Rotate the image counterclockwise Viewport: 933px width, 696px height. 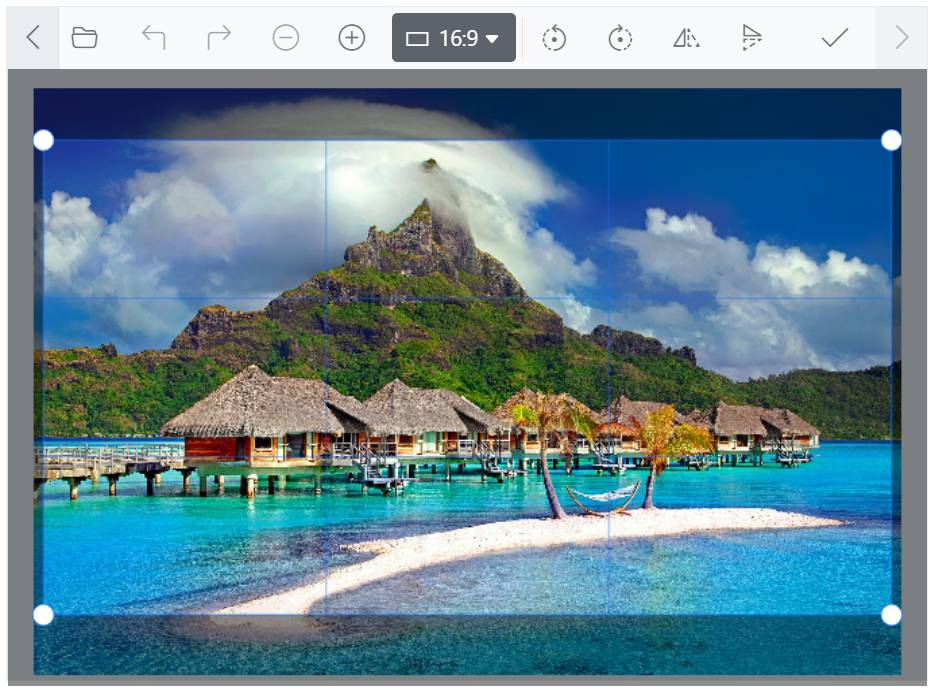(553, 40)
